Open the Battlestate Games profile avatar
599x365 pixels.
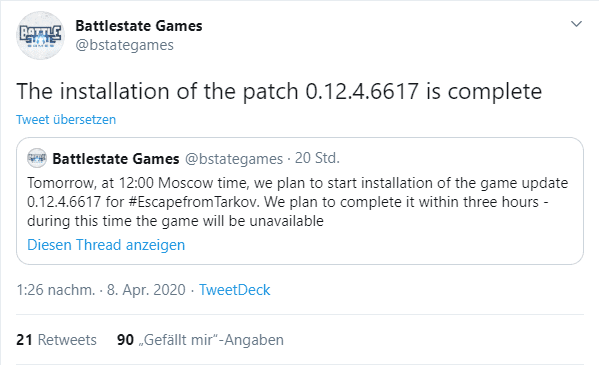pos(40,35)
